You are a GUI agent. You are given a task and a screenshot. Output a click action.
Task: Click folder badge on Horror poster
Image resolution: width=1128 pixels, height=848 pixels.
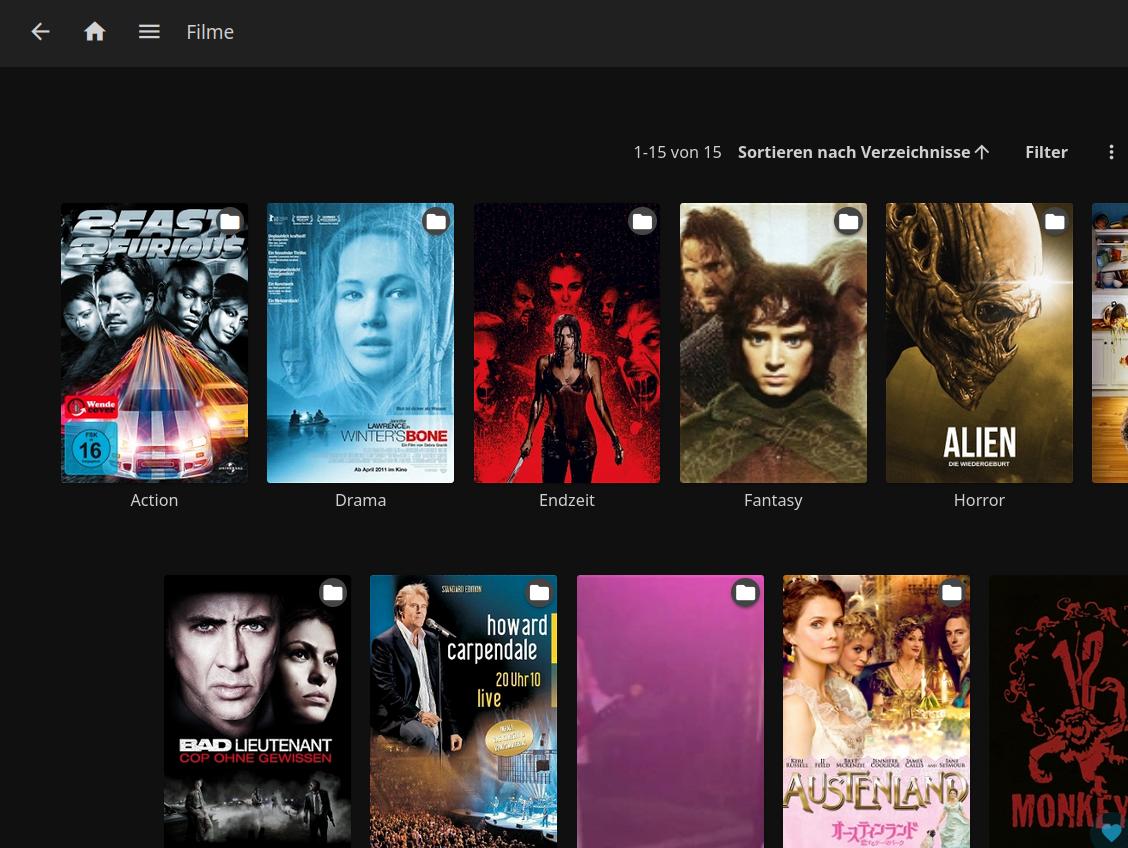click(x=1055, y=221)
